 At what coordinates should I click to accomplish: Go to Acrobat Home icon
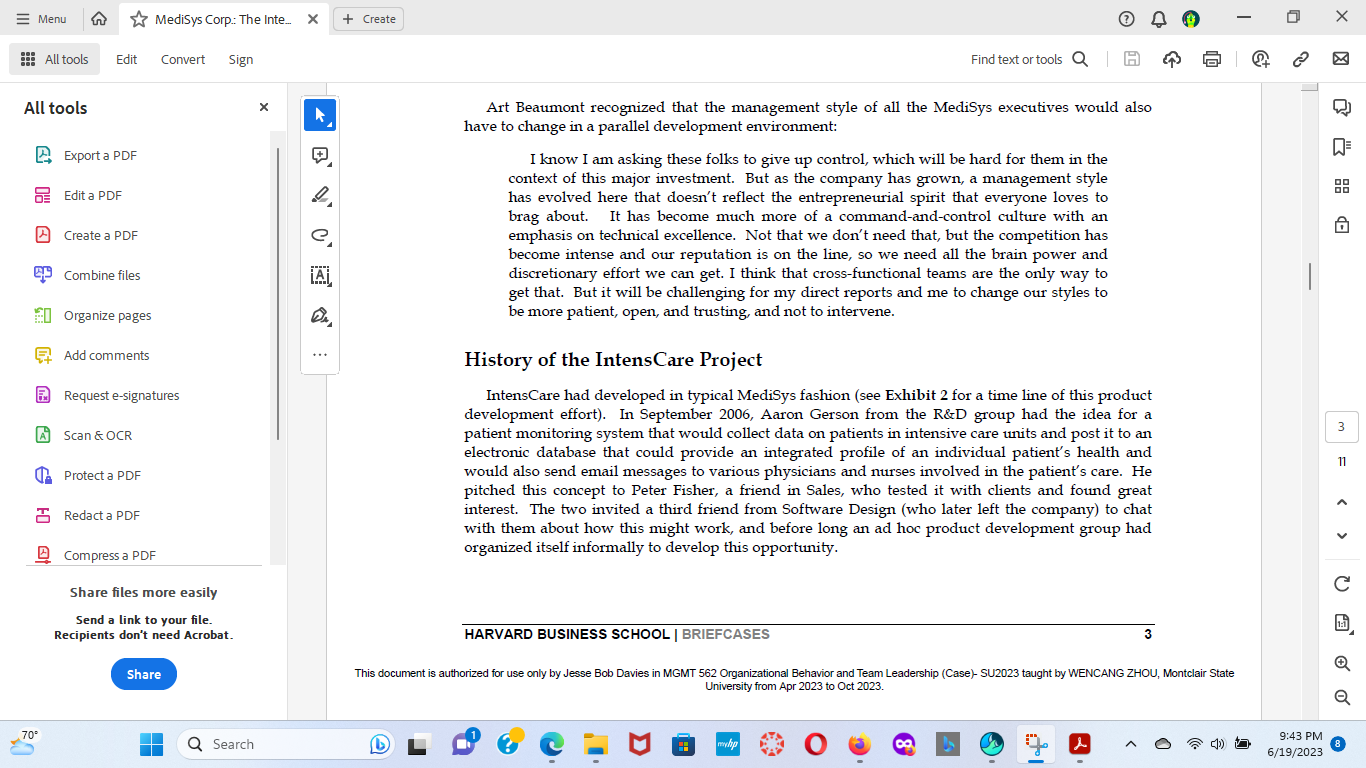(99, 19)
